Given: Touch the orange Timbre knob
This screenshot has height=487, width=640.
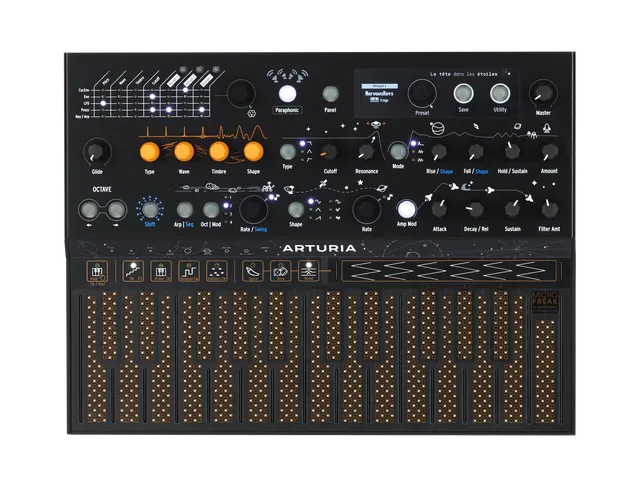Looking at the screenshot, I should click(219, 151).
